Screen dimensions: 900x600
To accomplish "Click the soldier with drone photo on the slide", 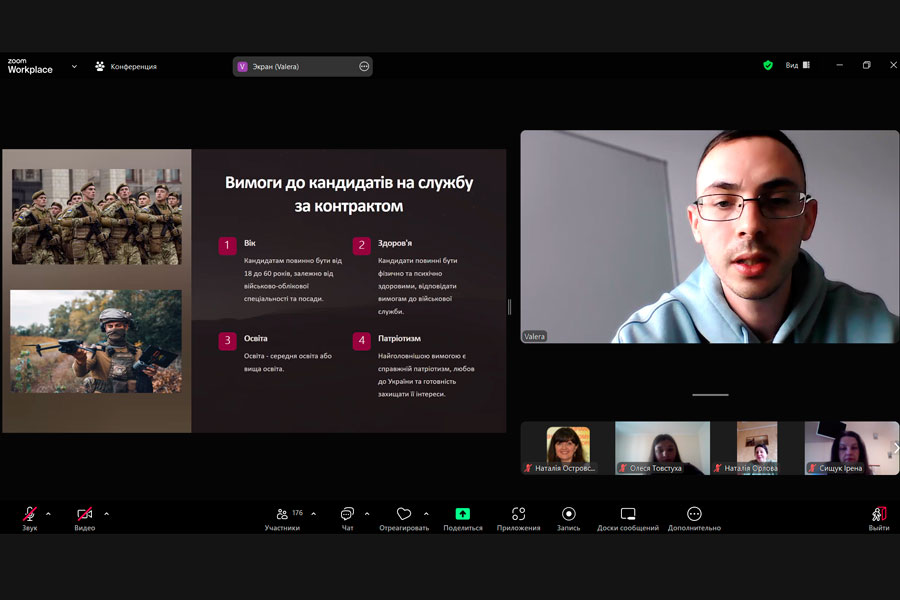I will 96,342.
